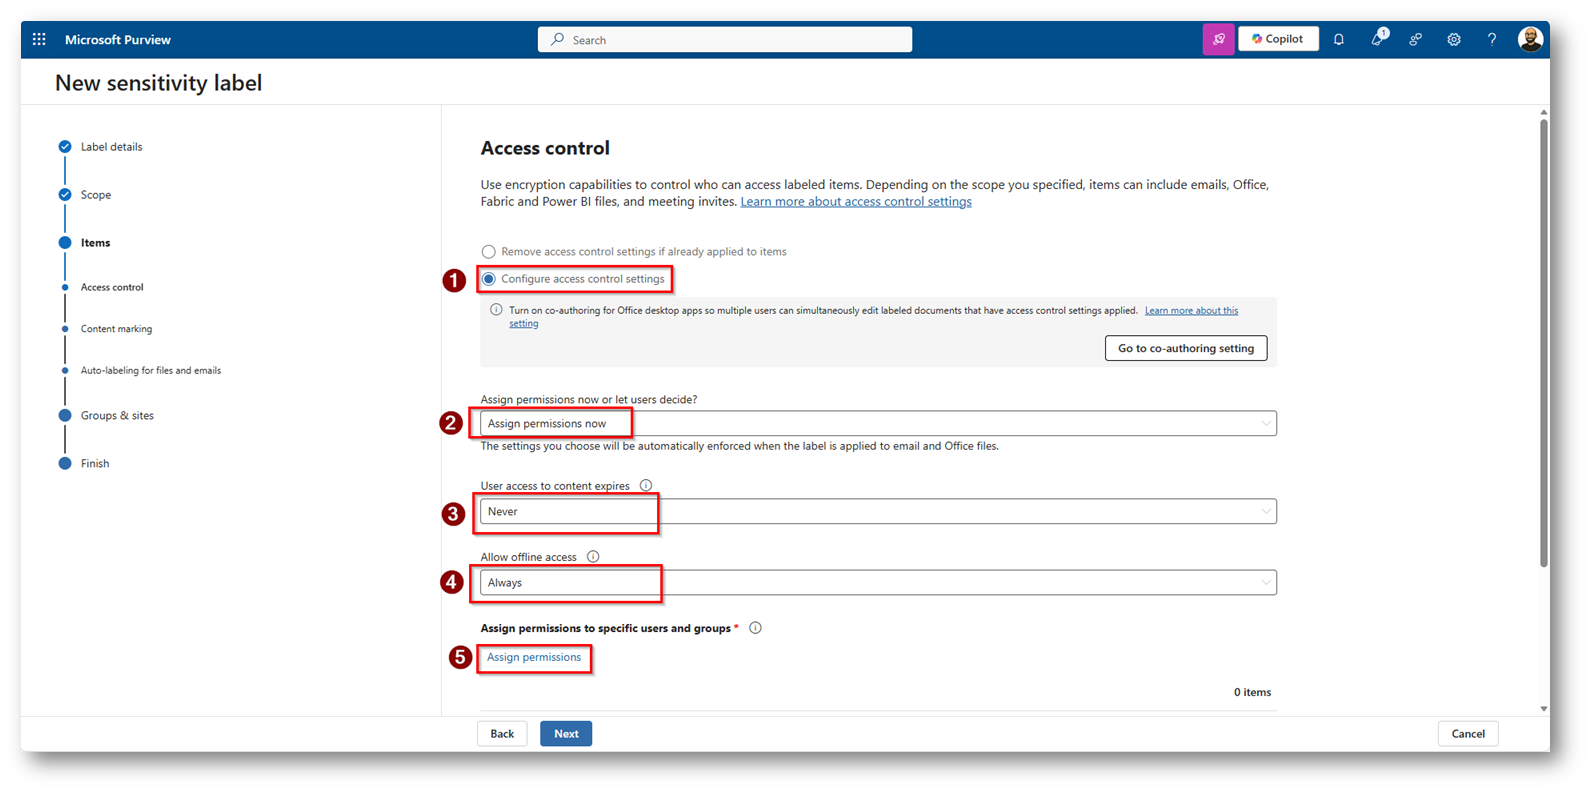The image size is (1592, 794).
Task: Click the page vertical scrollbar
Action: tap(1543, 340)
